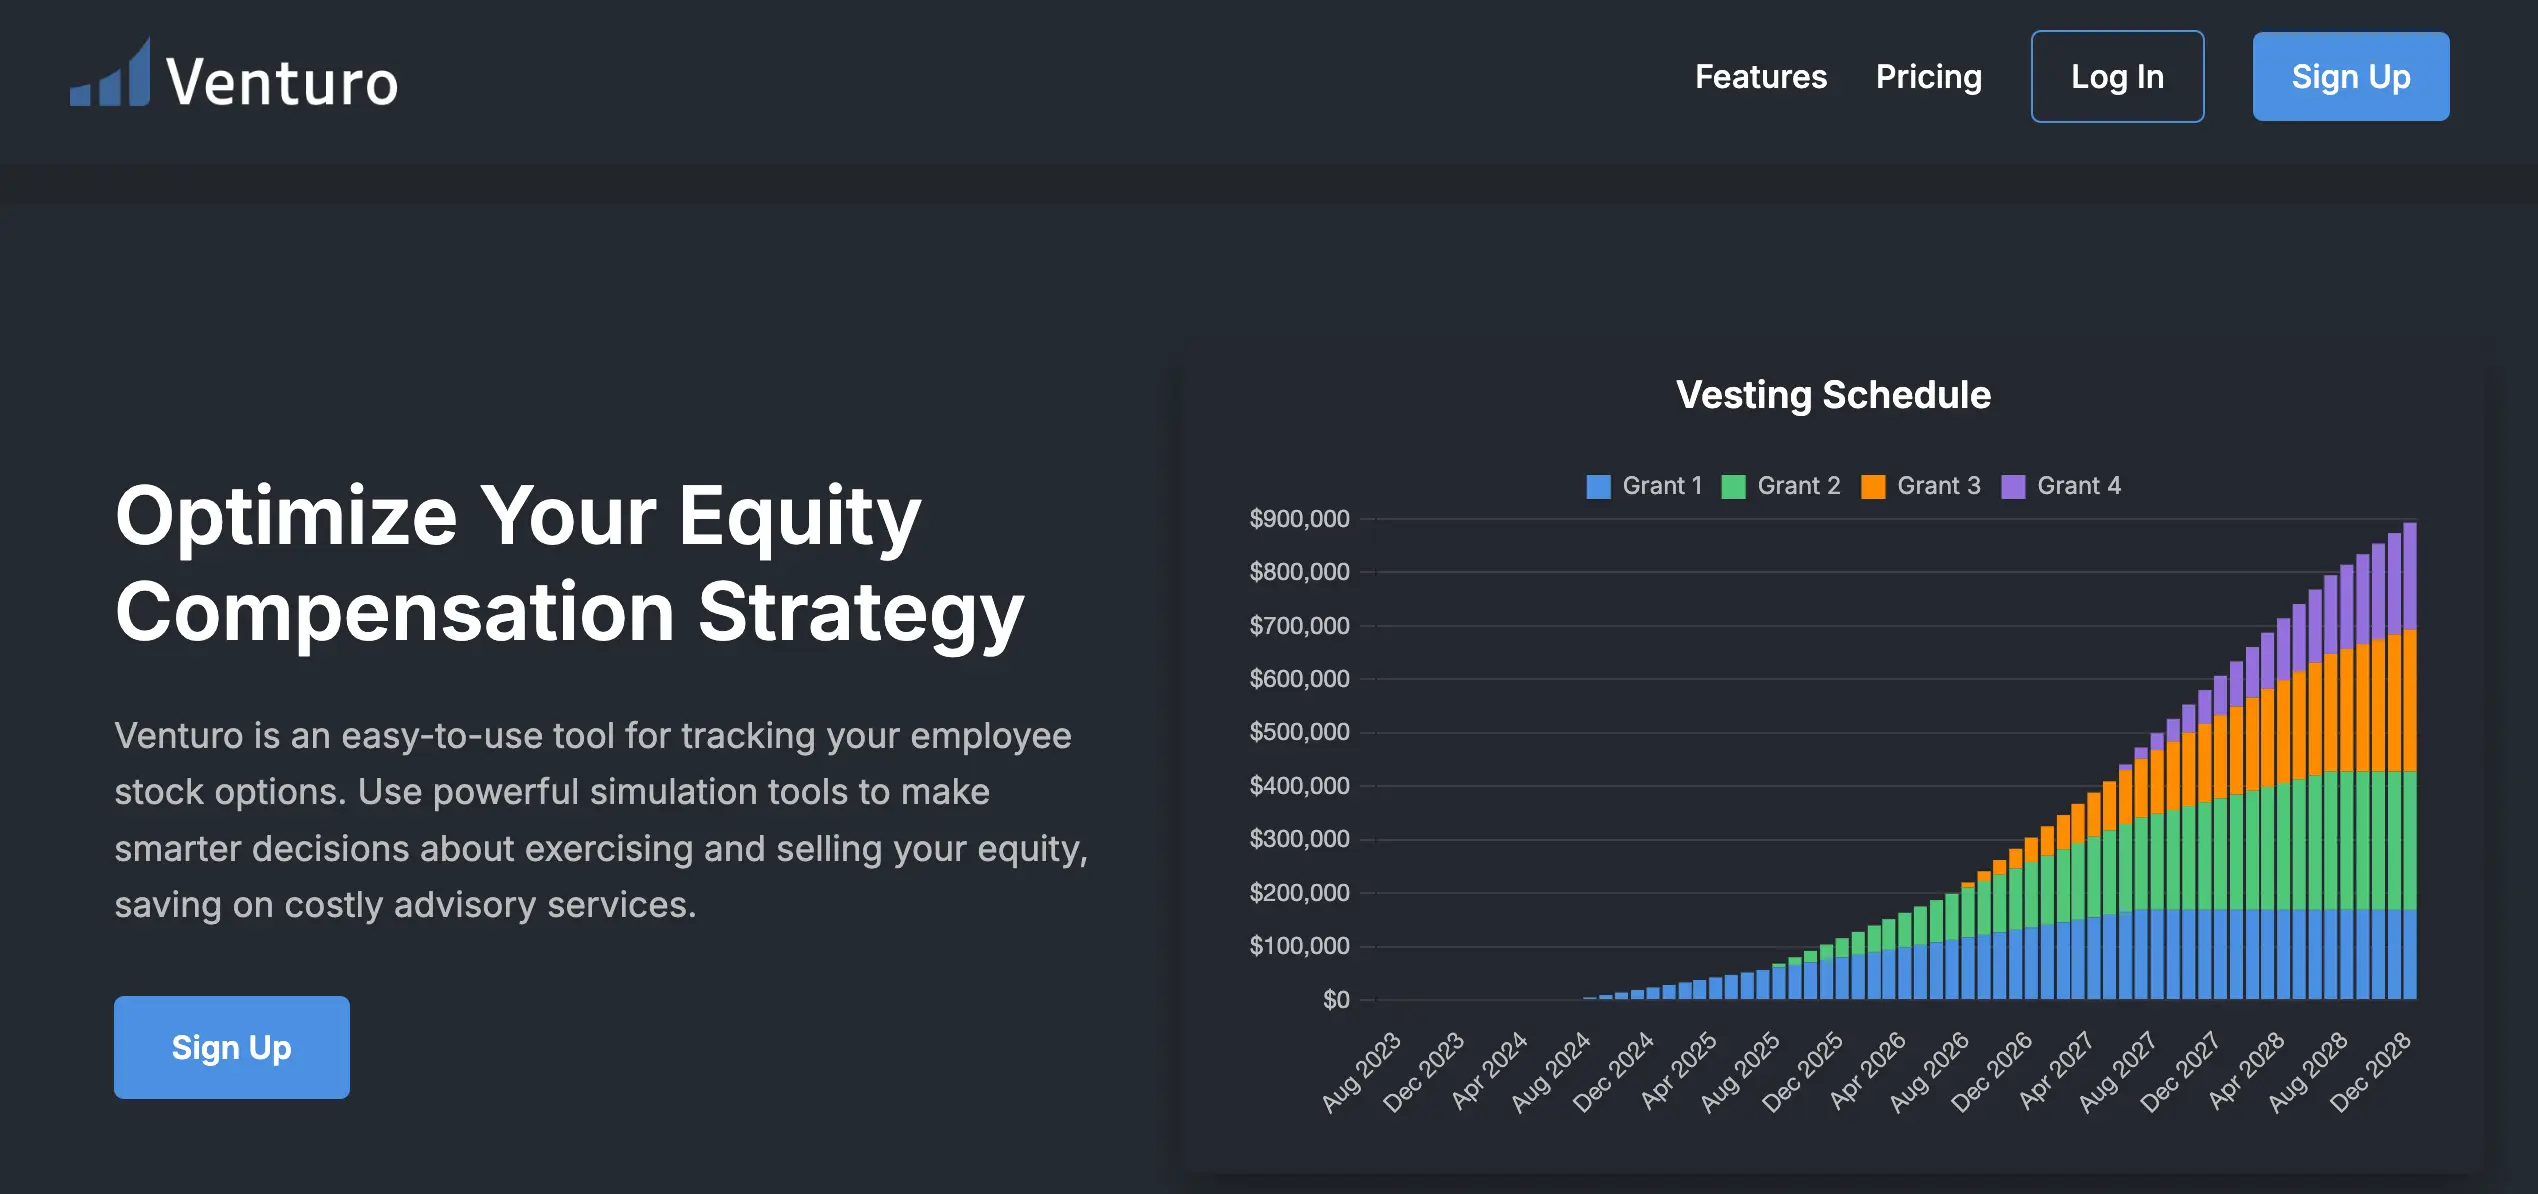Click the Dec 2028 x-axis label
This screenshot has height=1194, width=2538.
2370,1071
